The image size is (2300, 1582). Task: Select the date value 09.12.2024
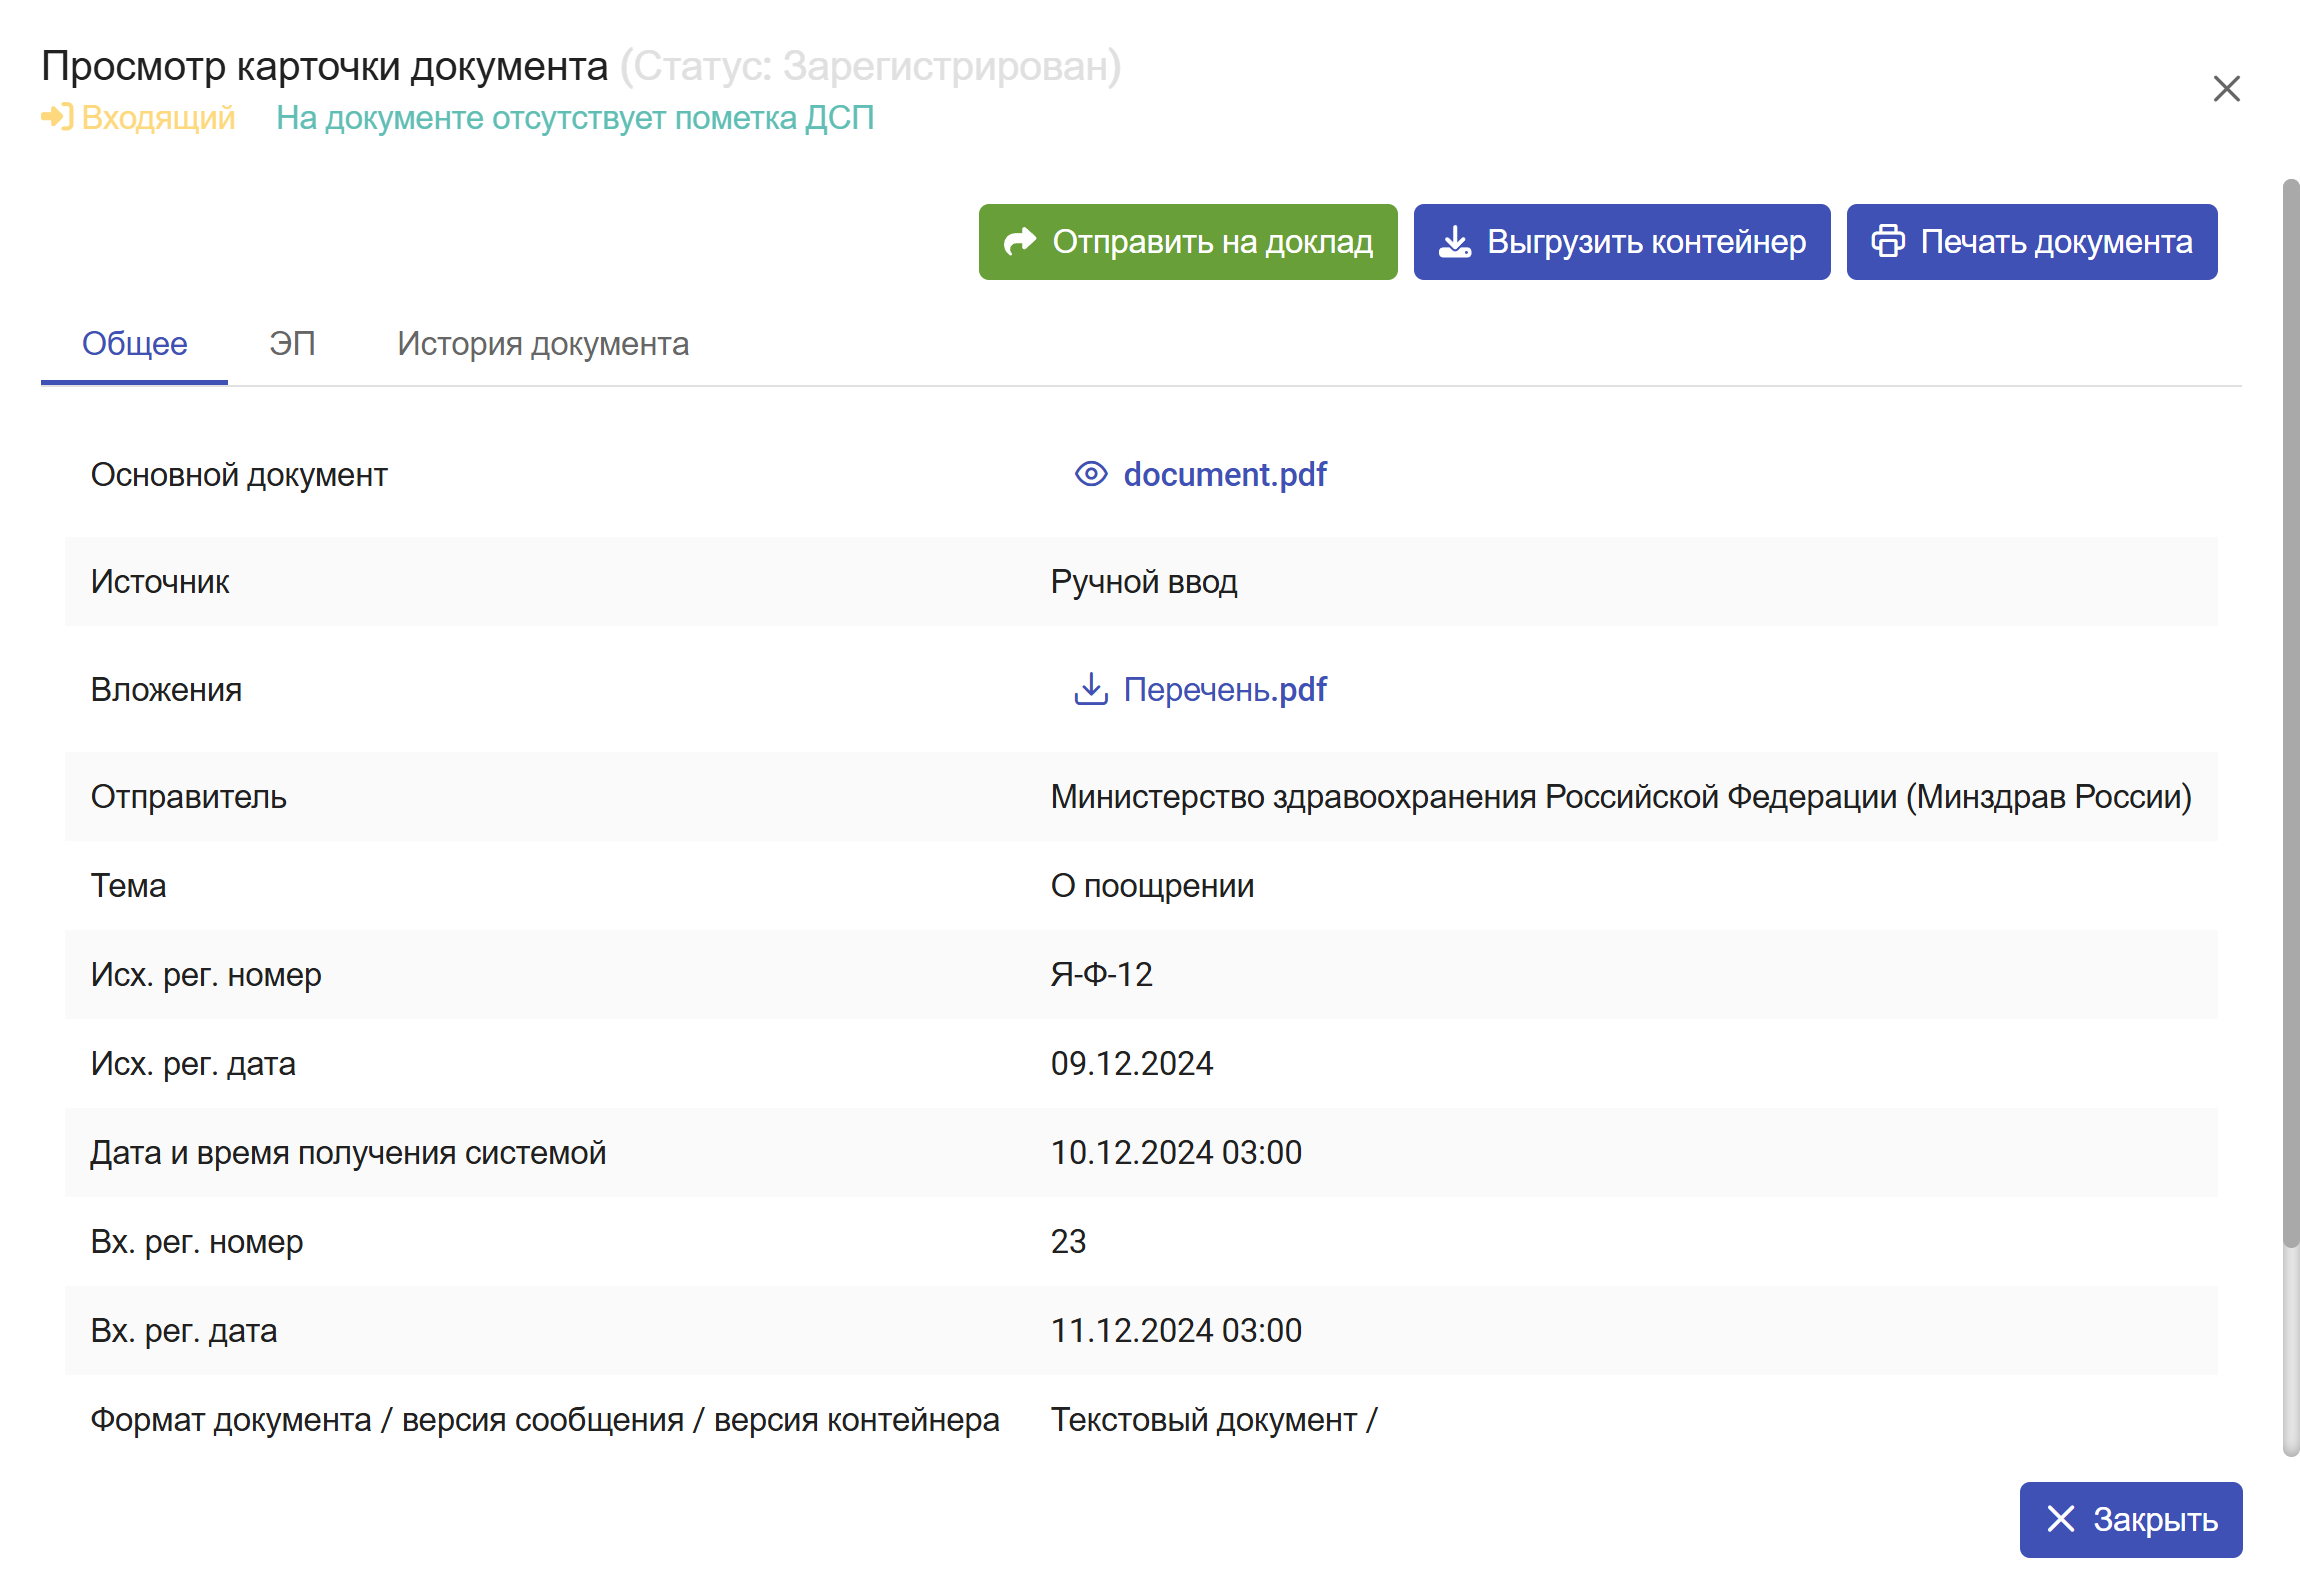tap(1132, 1064)
